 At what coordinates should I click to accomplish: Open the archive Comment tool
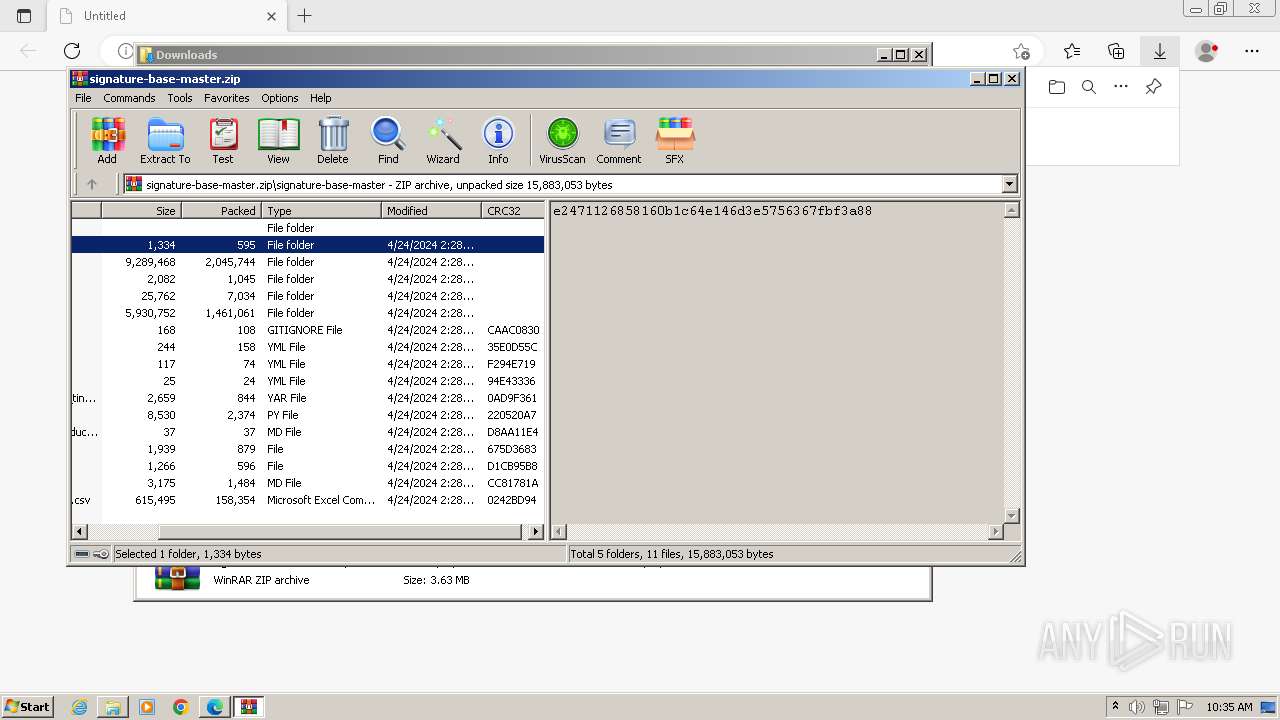pos(619,140)
